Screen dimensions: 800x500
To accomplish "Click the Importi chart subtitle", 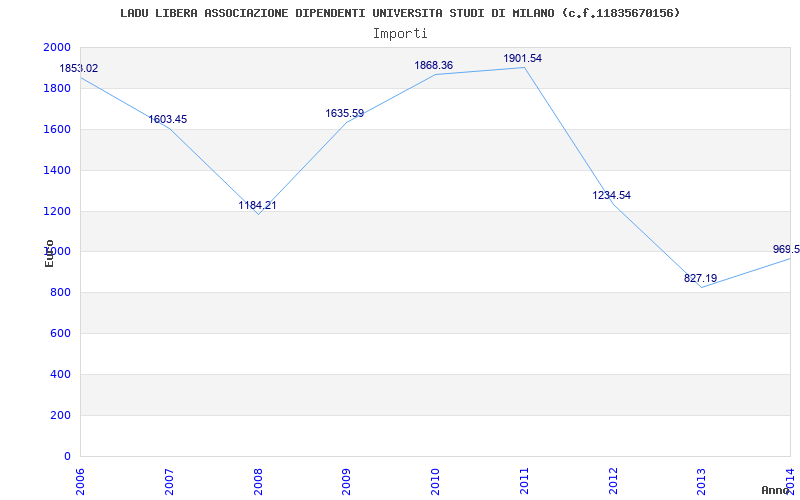I will [x=400, y=34].
